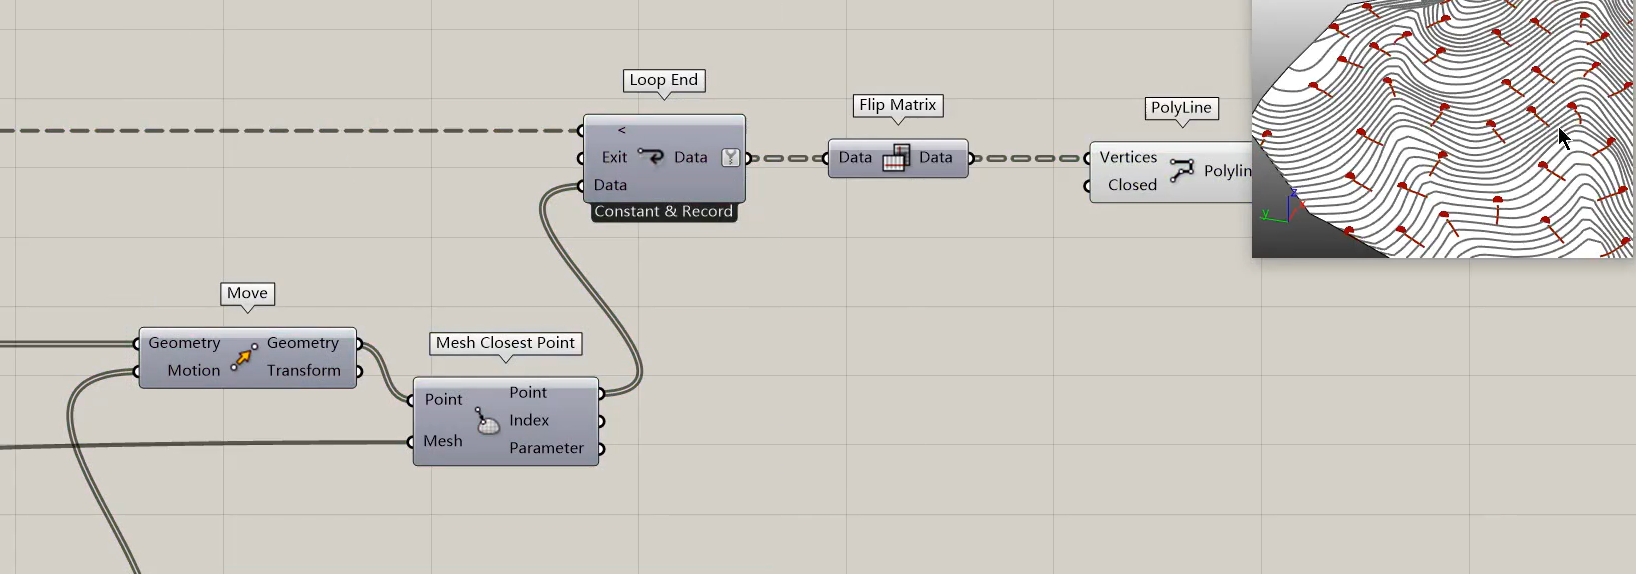Click the Transform output of Move

[304, 371]
